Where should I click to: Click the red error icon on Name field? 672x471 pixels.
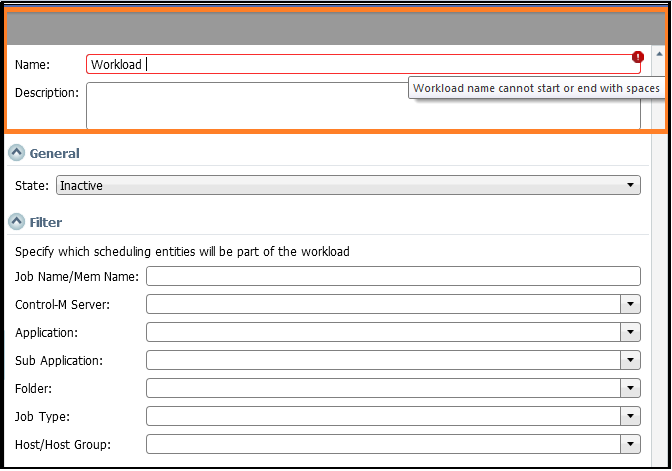click(638, 57)
